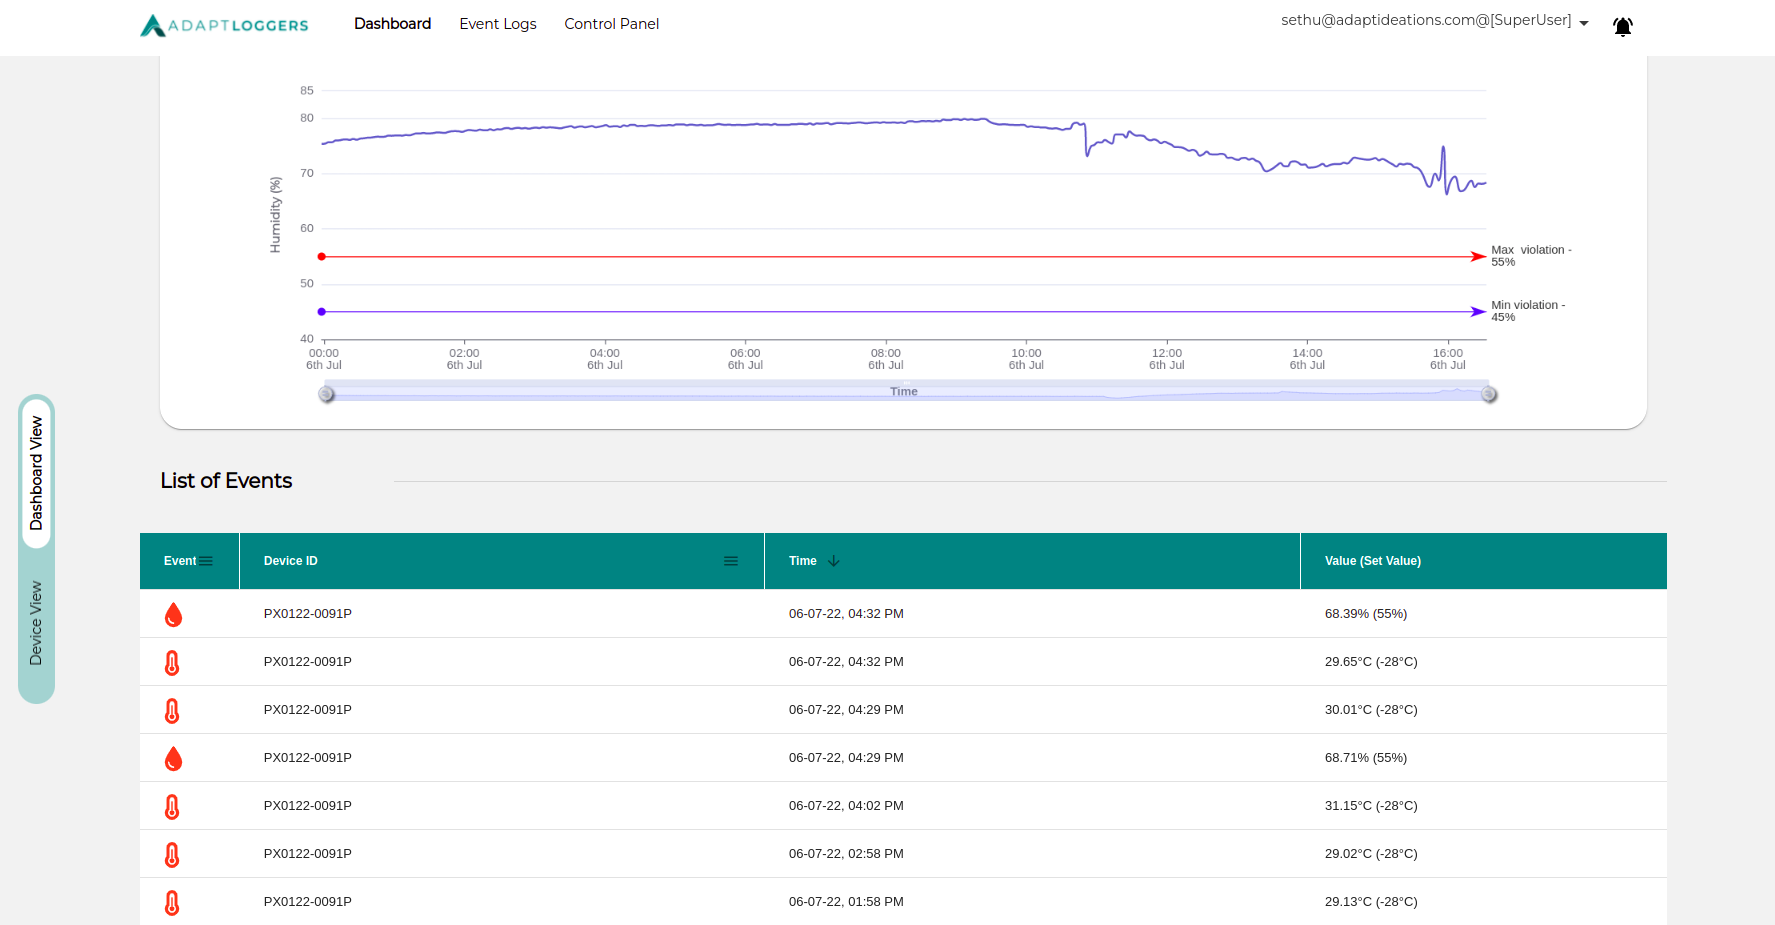The width and height of the screenshot is (1775, 925).
Task: Click humidity drop icon for 68.71% event
Action: point(173,758)
